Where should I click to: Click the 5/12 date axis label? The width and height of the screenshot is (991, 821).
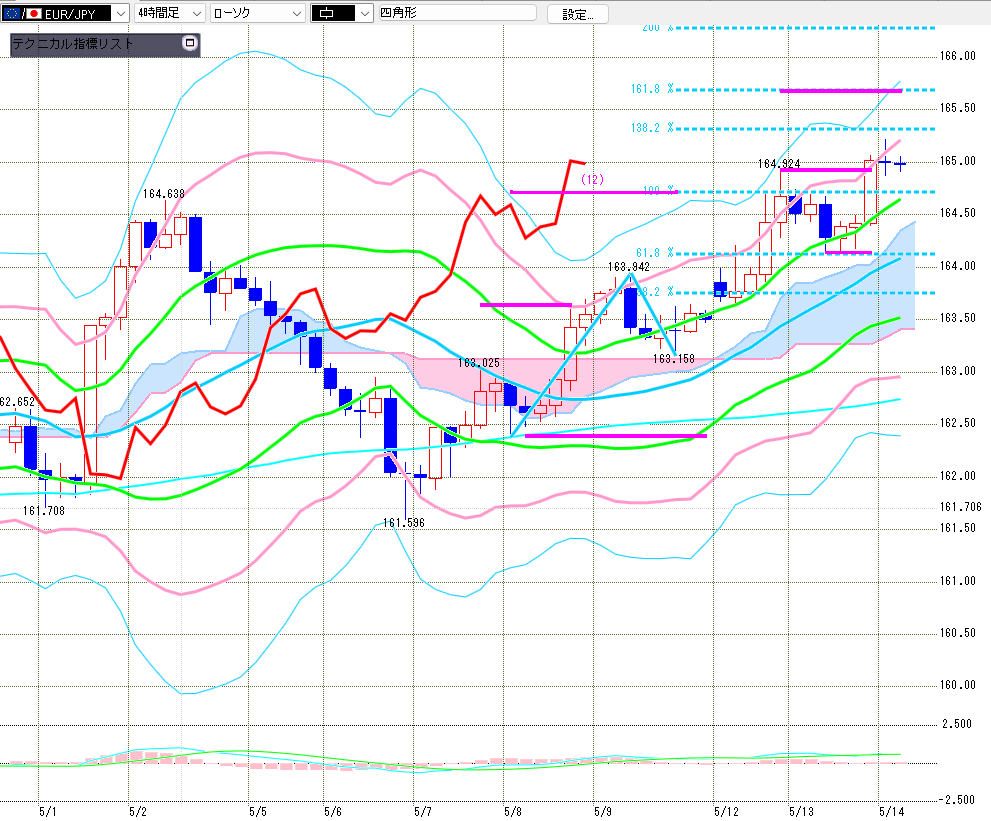coord(726,812)
